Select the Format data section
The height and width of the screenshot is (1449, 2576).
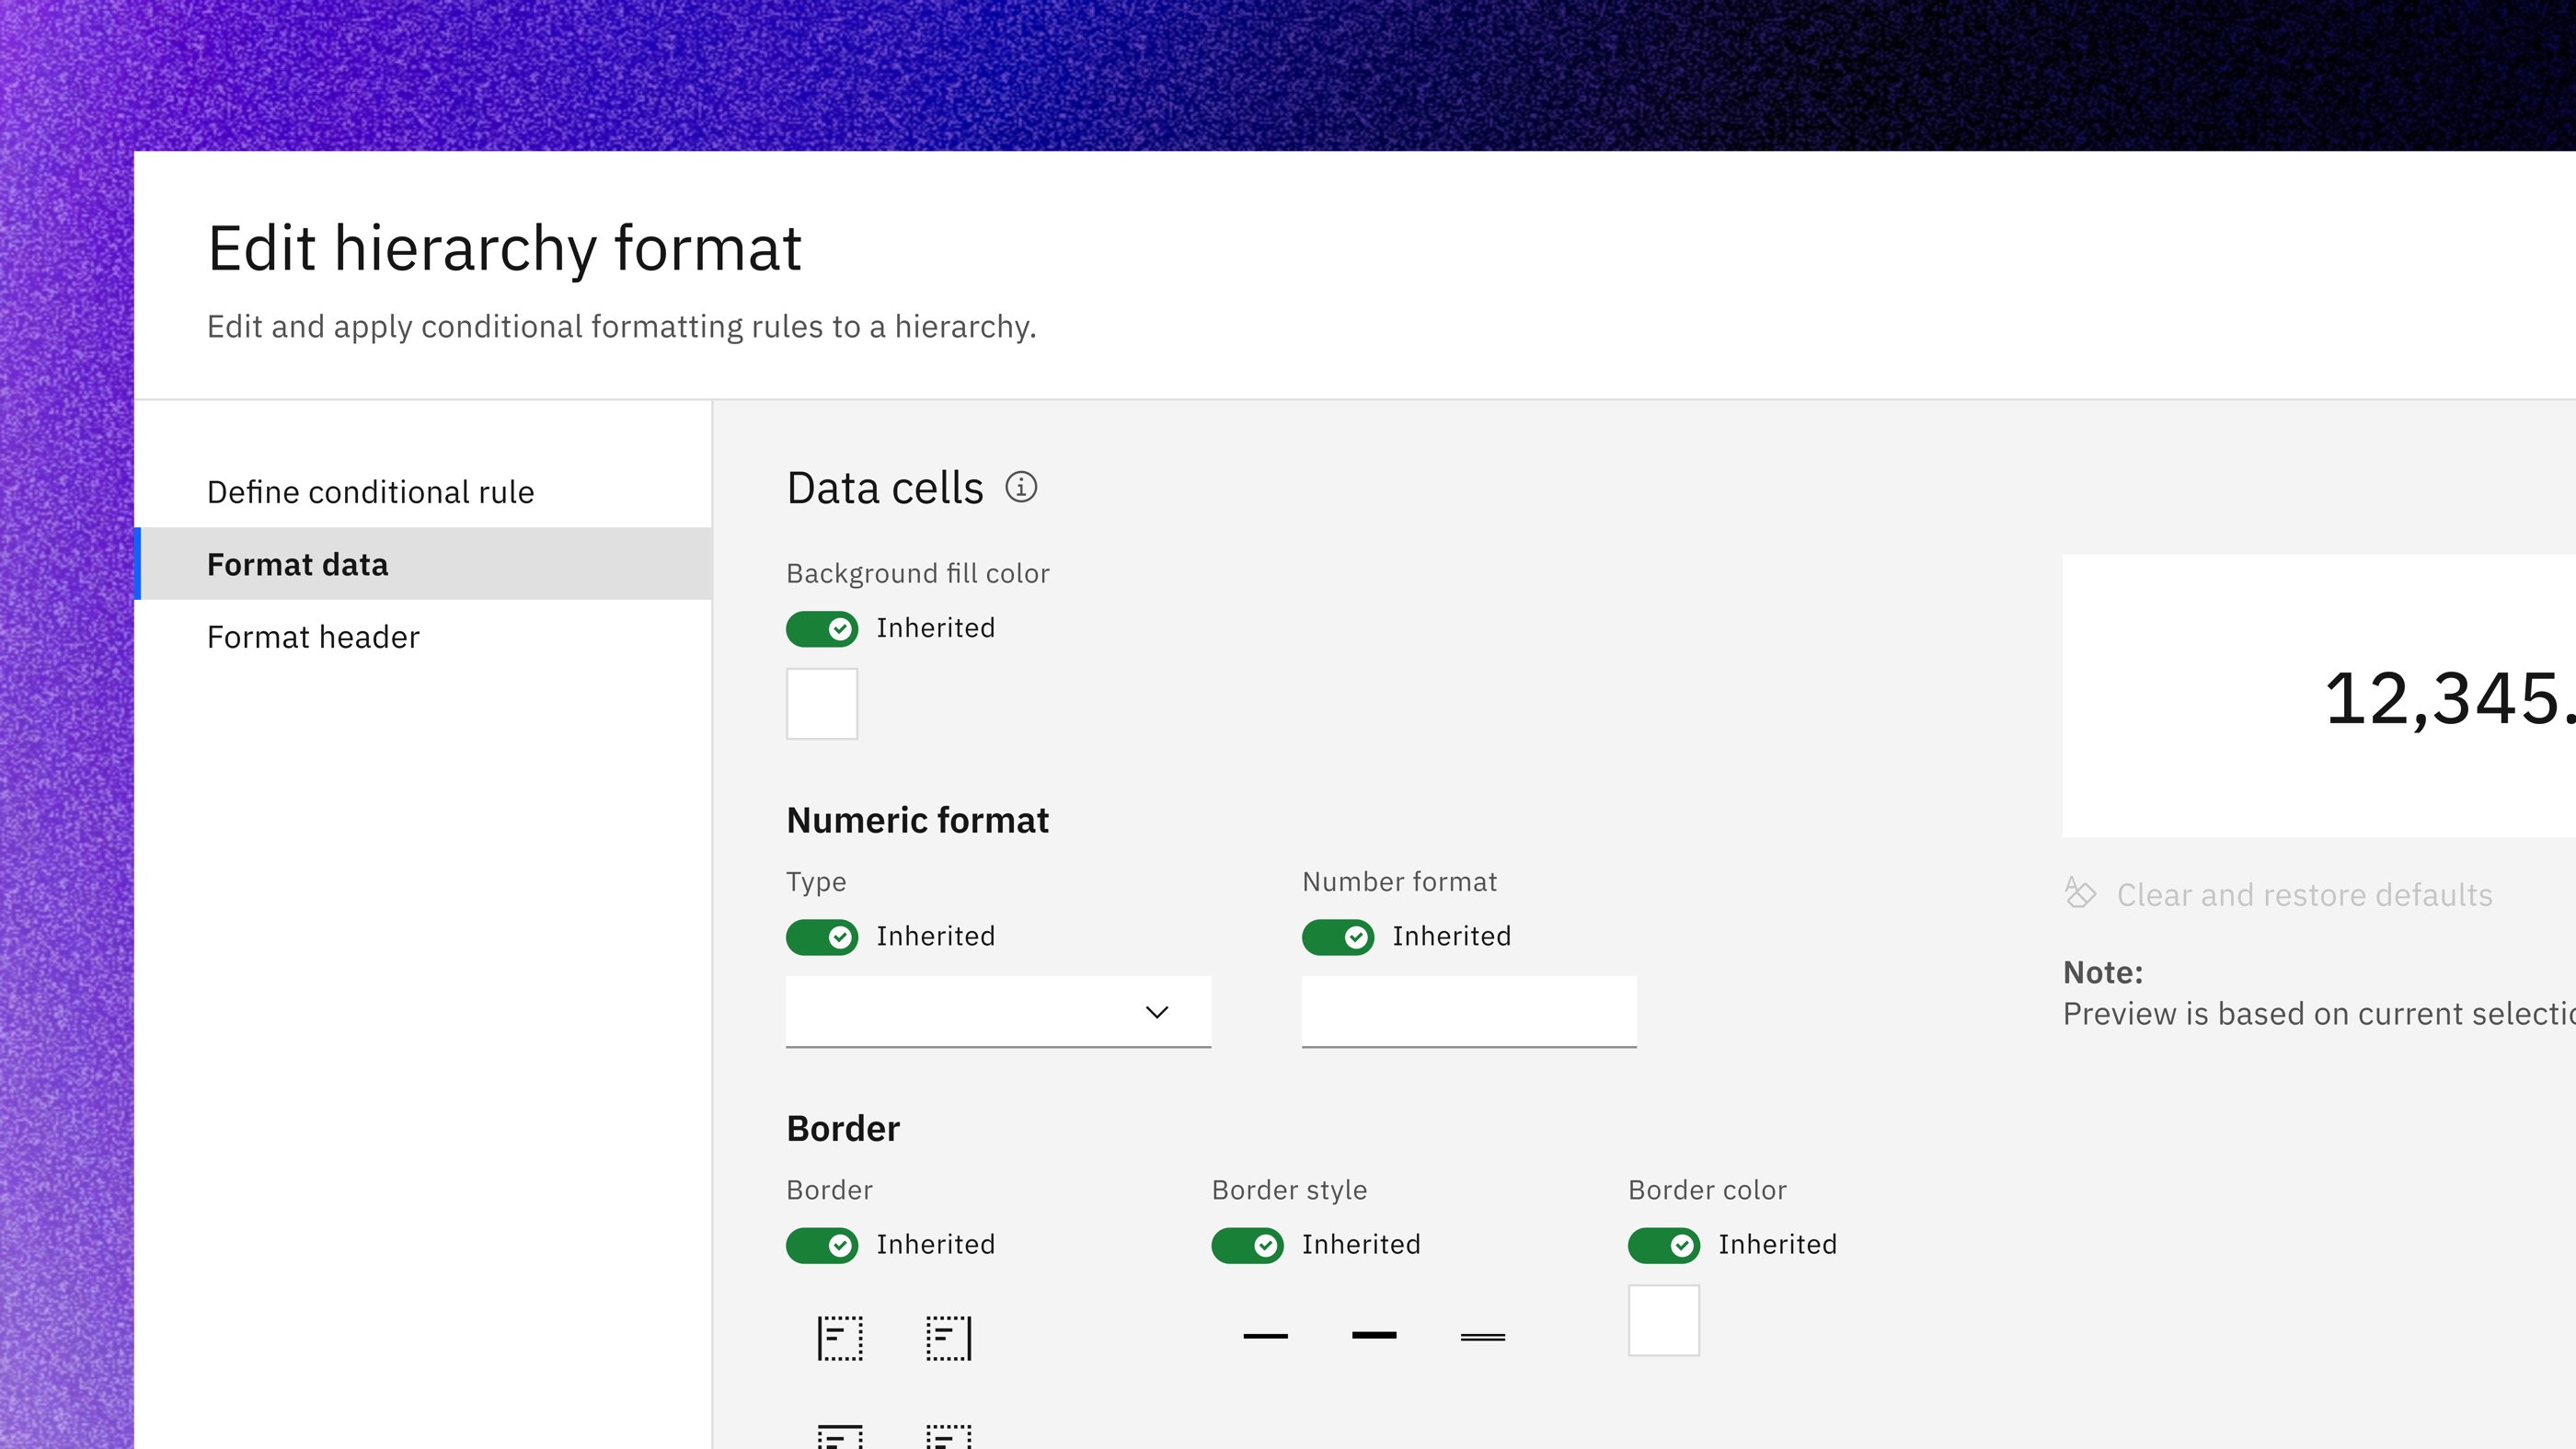(x=423, y=564)
